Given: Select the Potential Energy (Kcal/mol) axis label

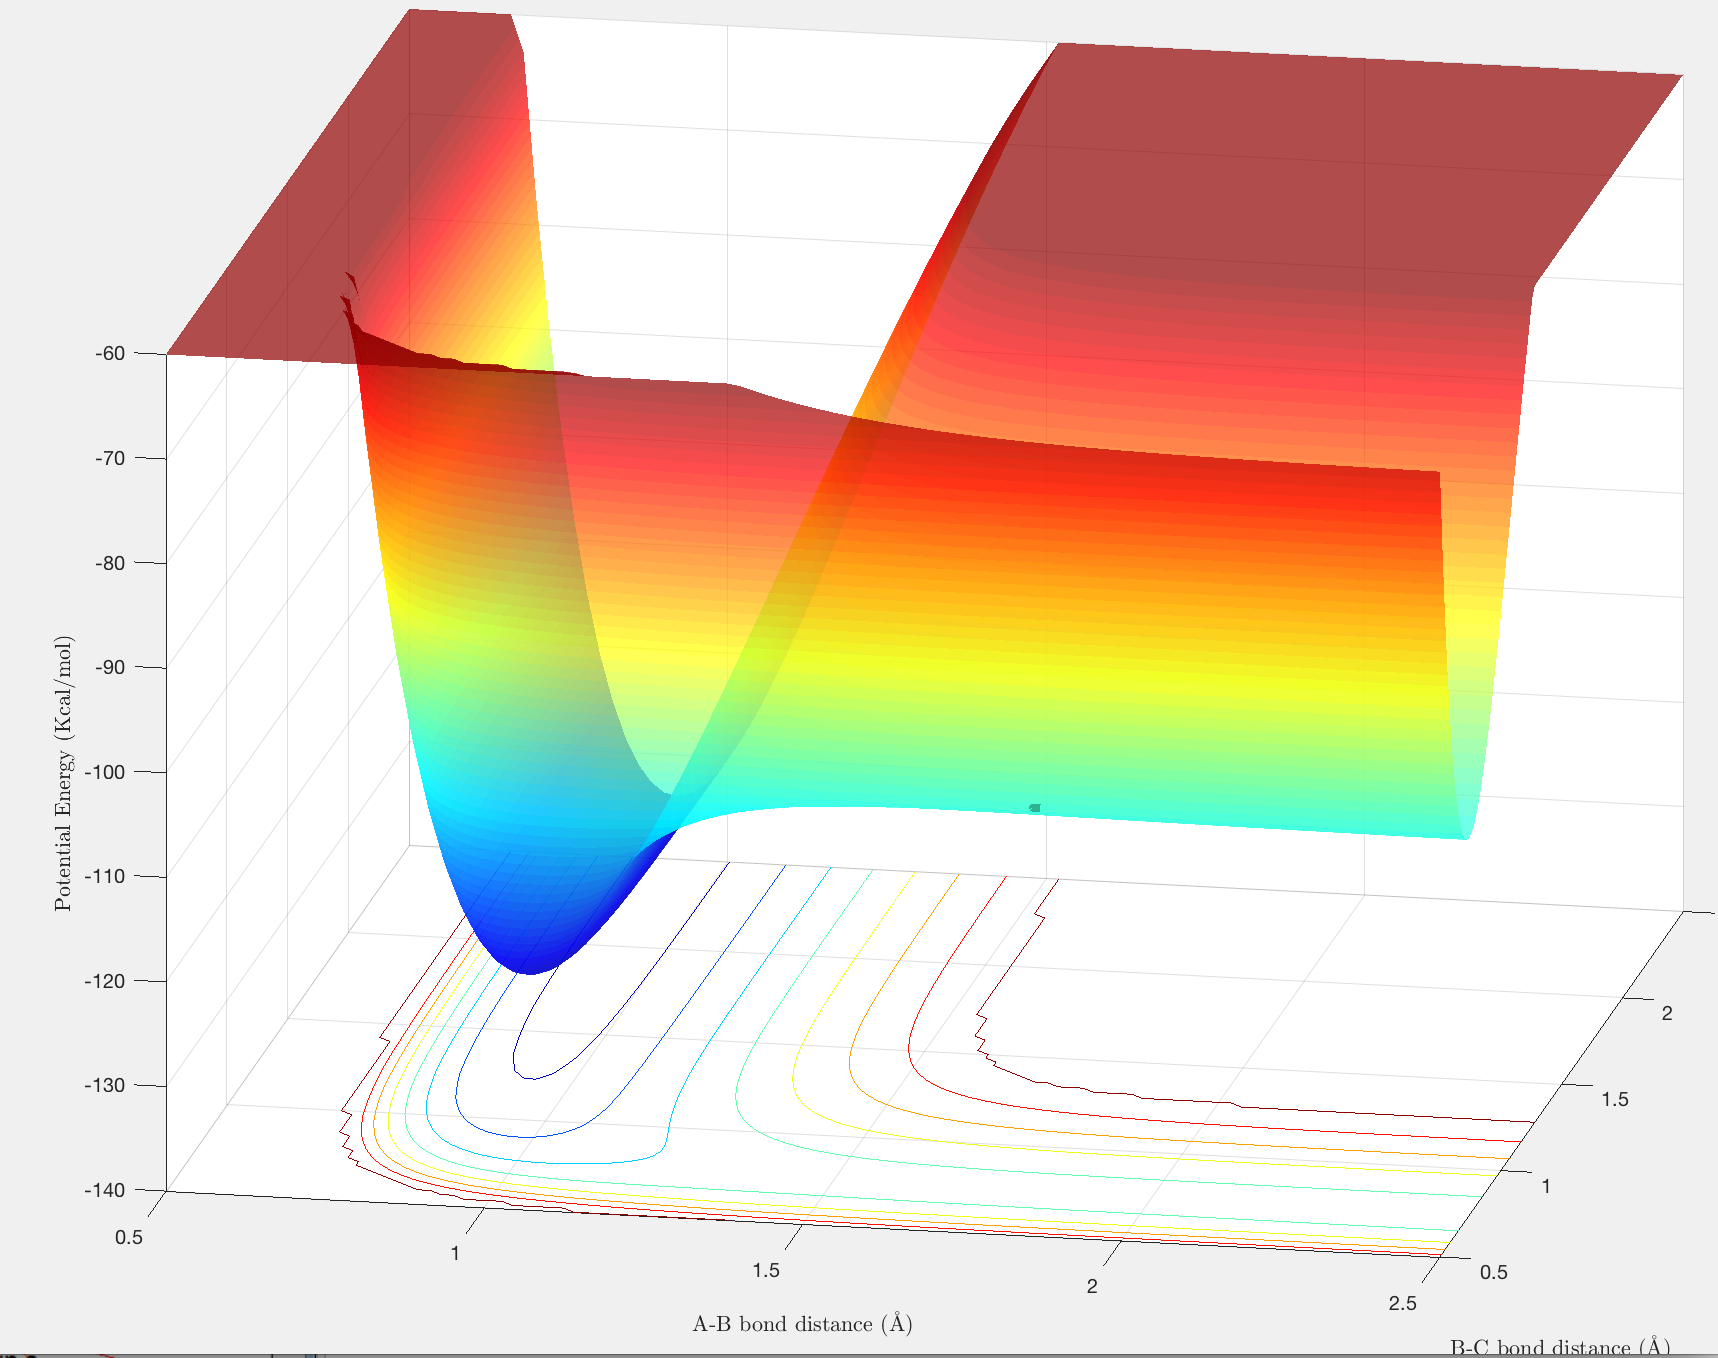Looking at the screenshot, I should [64, 773].
